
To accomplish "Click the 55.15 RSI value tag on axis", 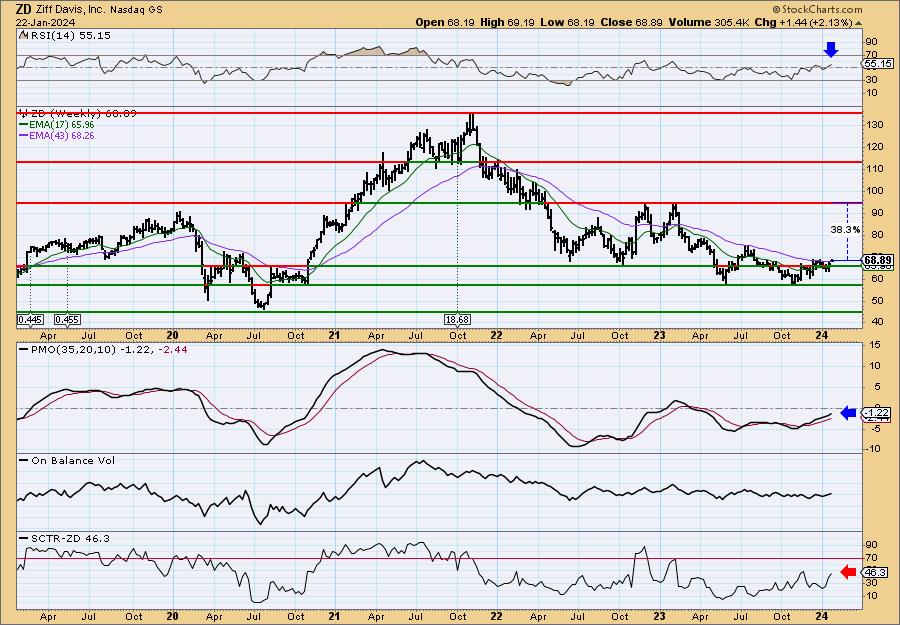I will coord(877,64).
